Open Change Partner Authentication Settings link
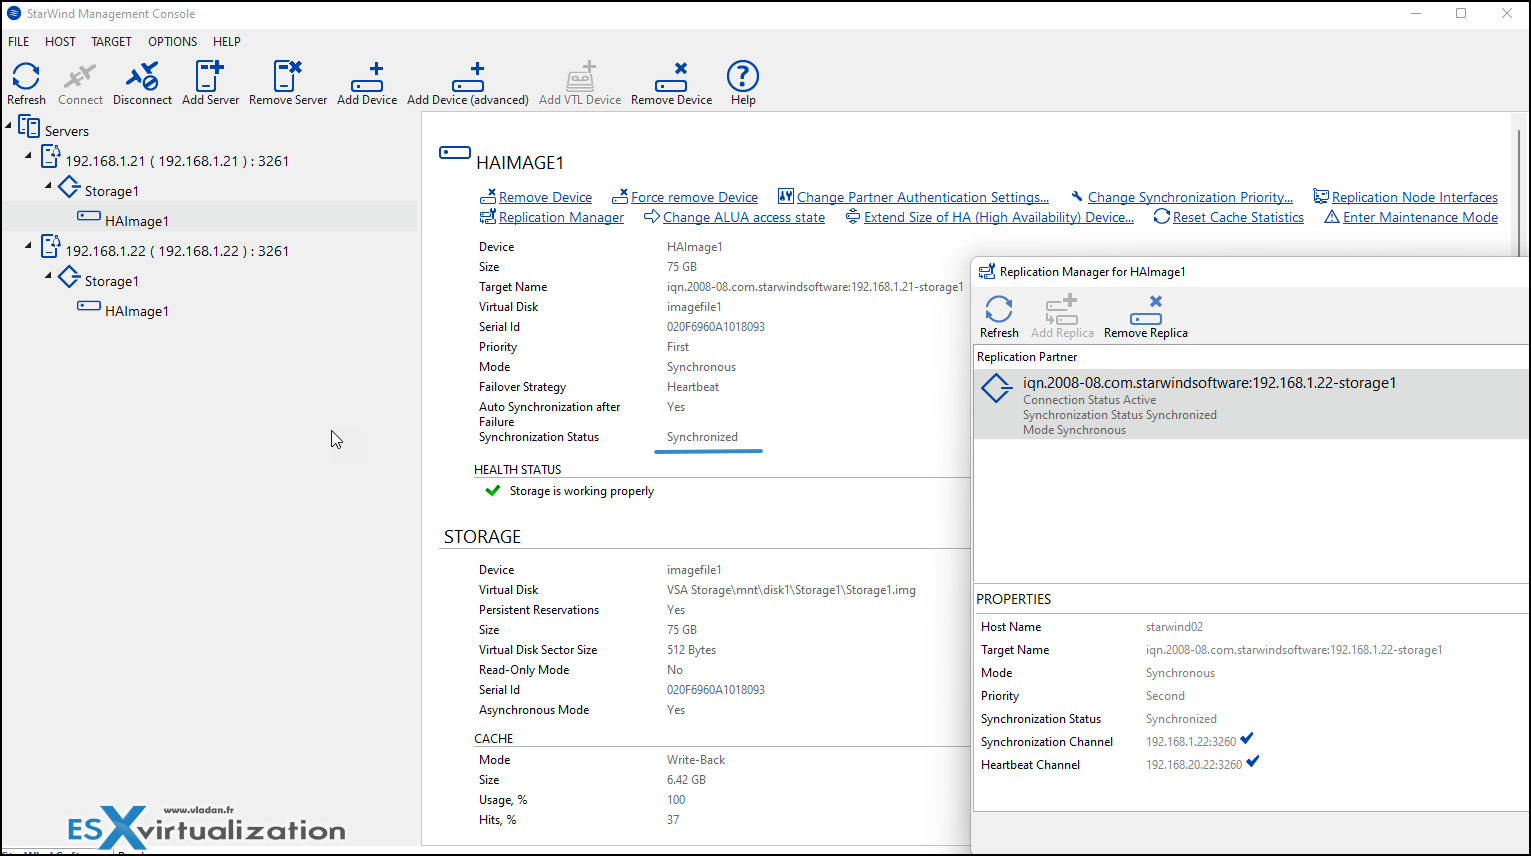1531x856 pixels. pyautogui.click(x=923, y=197)
